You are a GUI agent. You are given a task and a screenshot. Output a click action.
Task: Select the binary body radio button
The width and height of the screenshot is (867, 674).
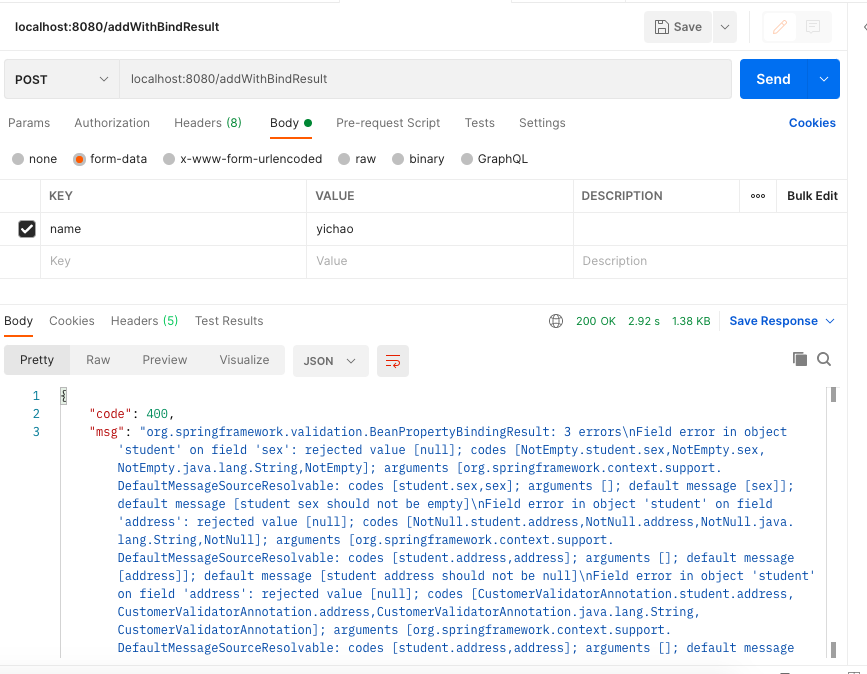point(398,159)
